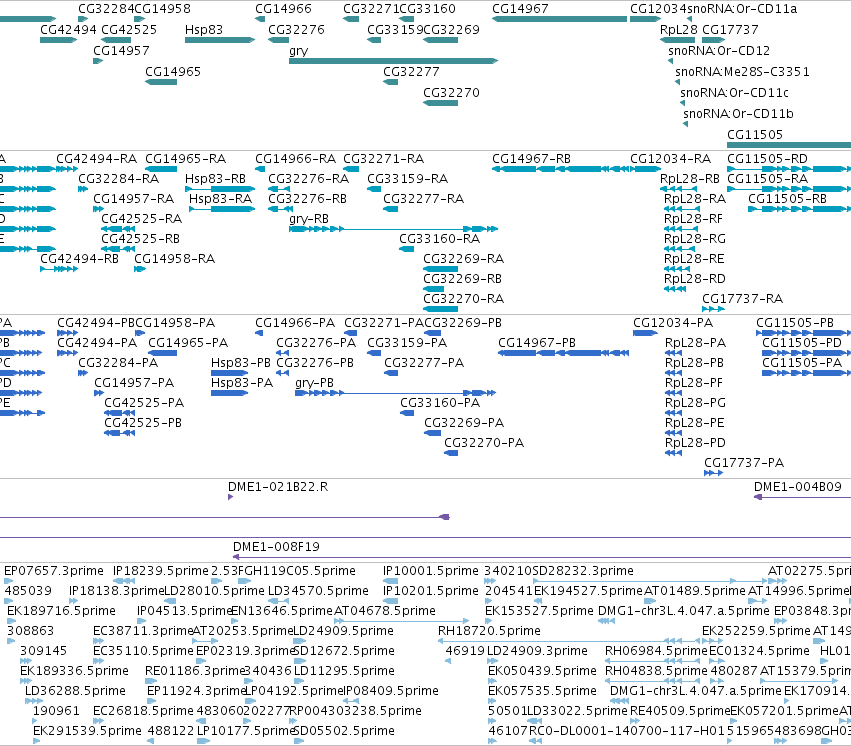Image resolution: width=851 pixels, height=746 pixels.
Task: Click the IP18239.5prime EST label
Action: point(161,571)
